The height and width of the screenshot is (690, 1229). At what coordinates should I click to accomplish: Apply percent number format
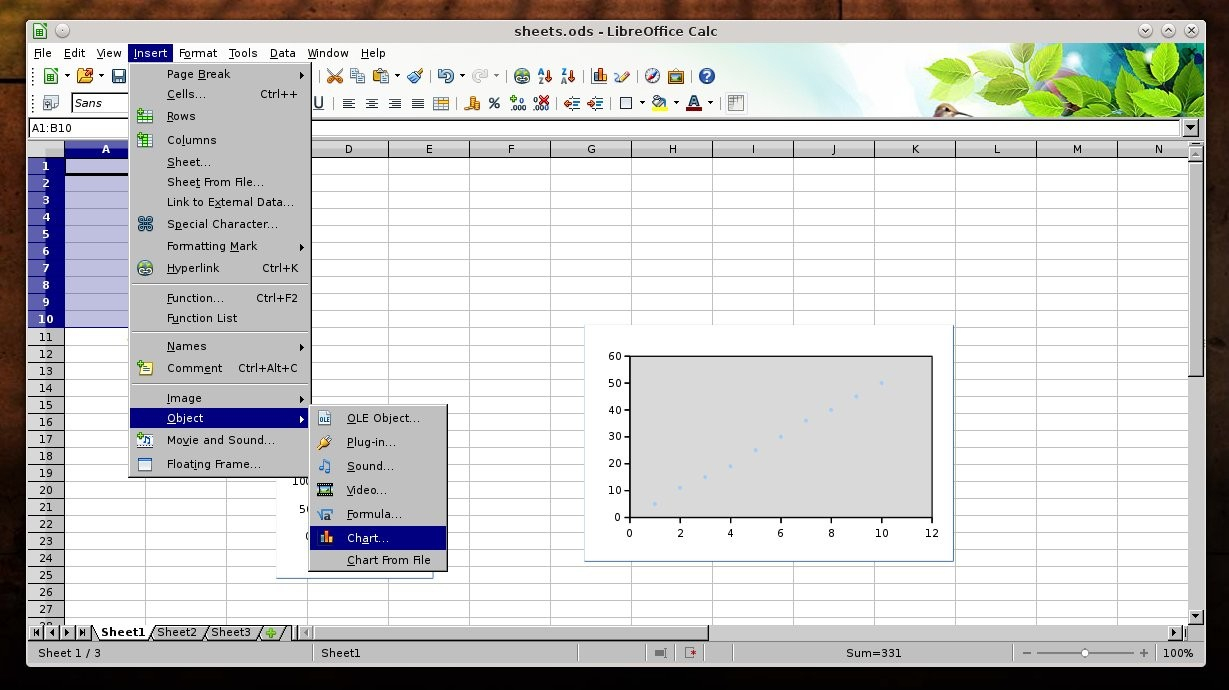(494, 103)
